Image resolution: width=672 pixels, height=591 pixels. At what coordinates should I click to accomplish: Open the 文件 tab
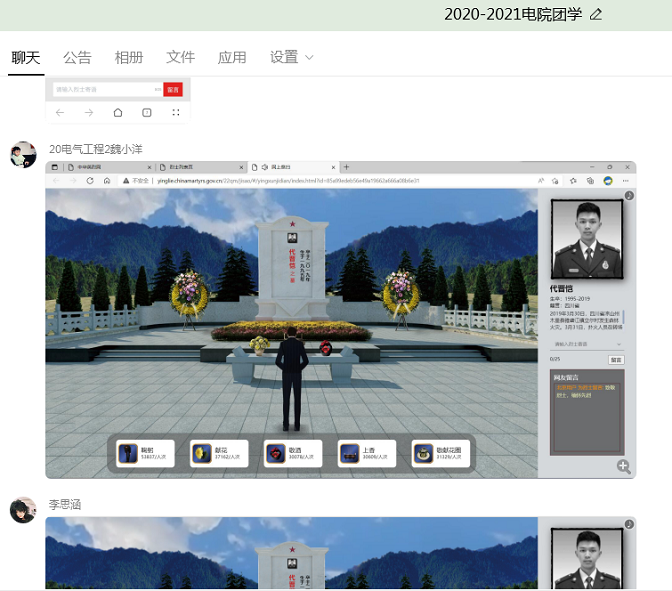point(180,57)
